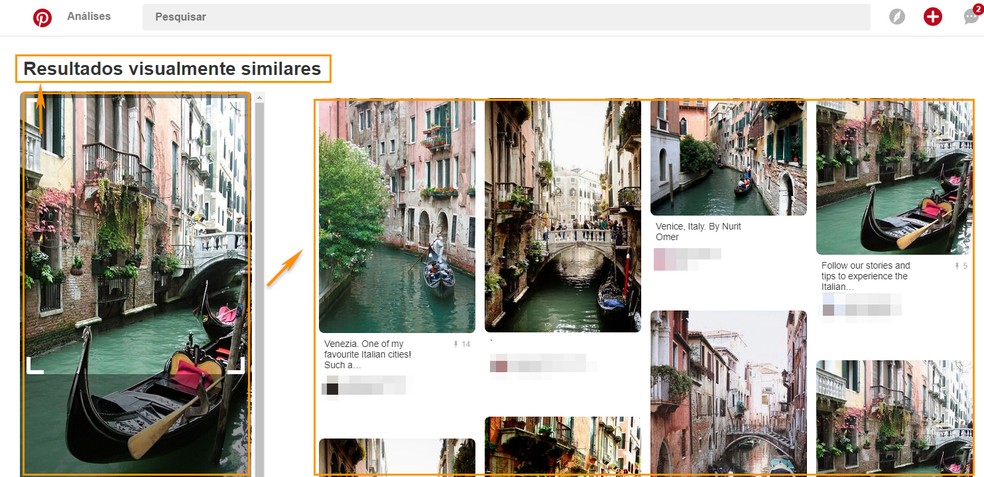This screenshot has height=477, width=984.
Task: Click the Pinterest logo icon
Action: click(x=42, y=17)
